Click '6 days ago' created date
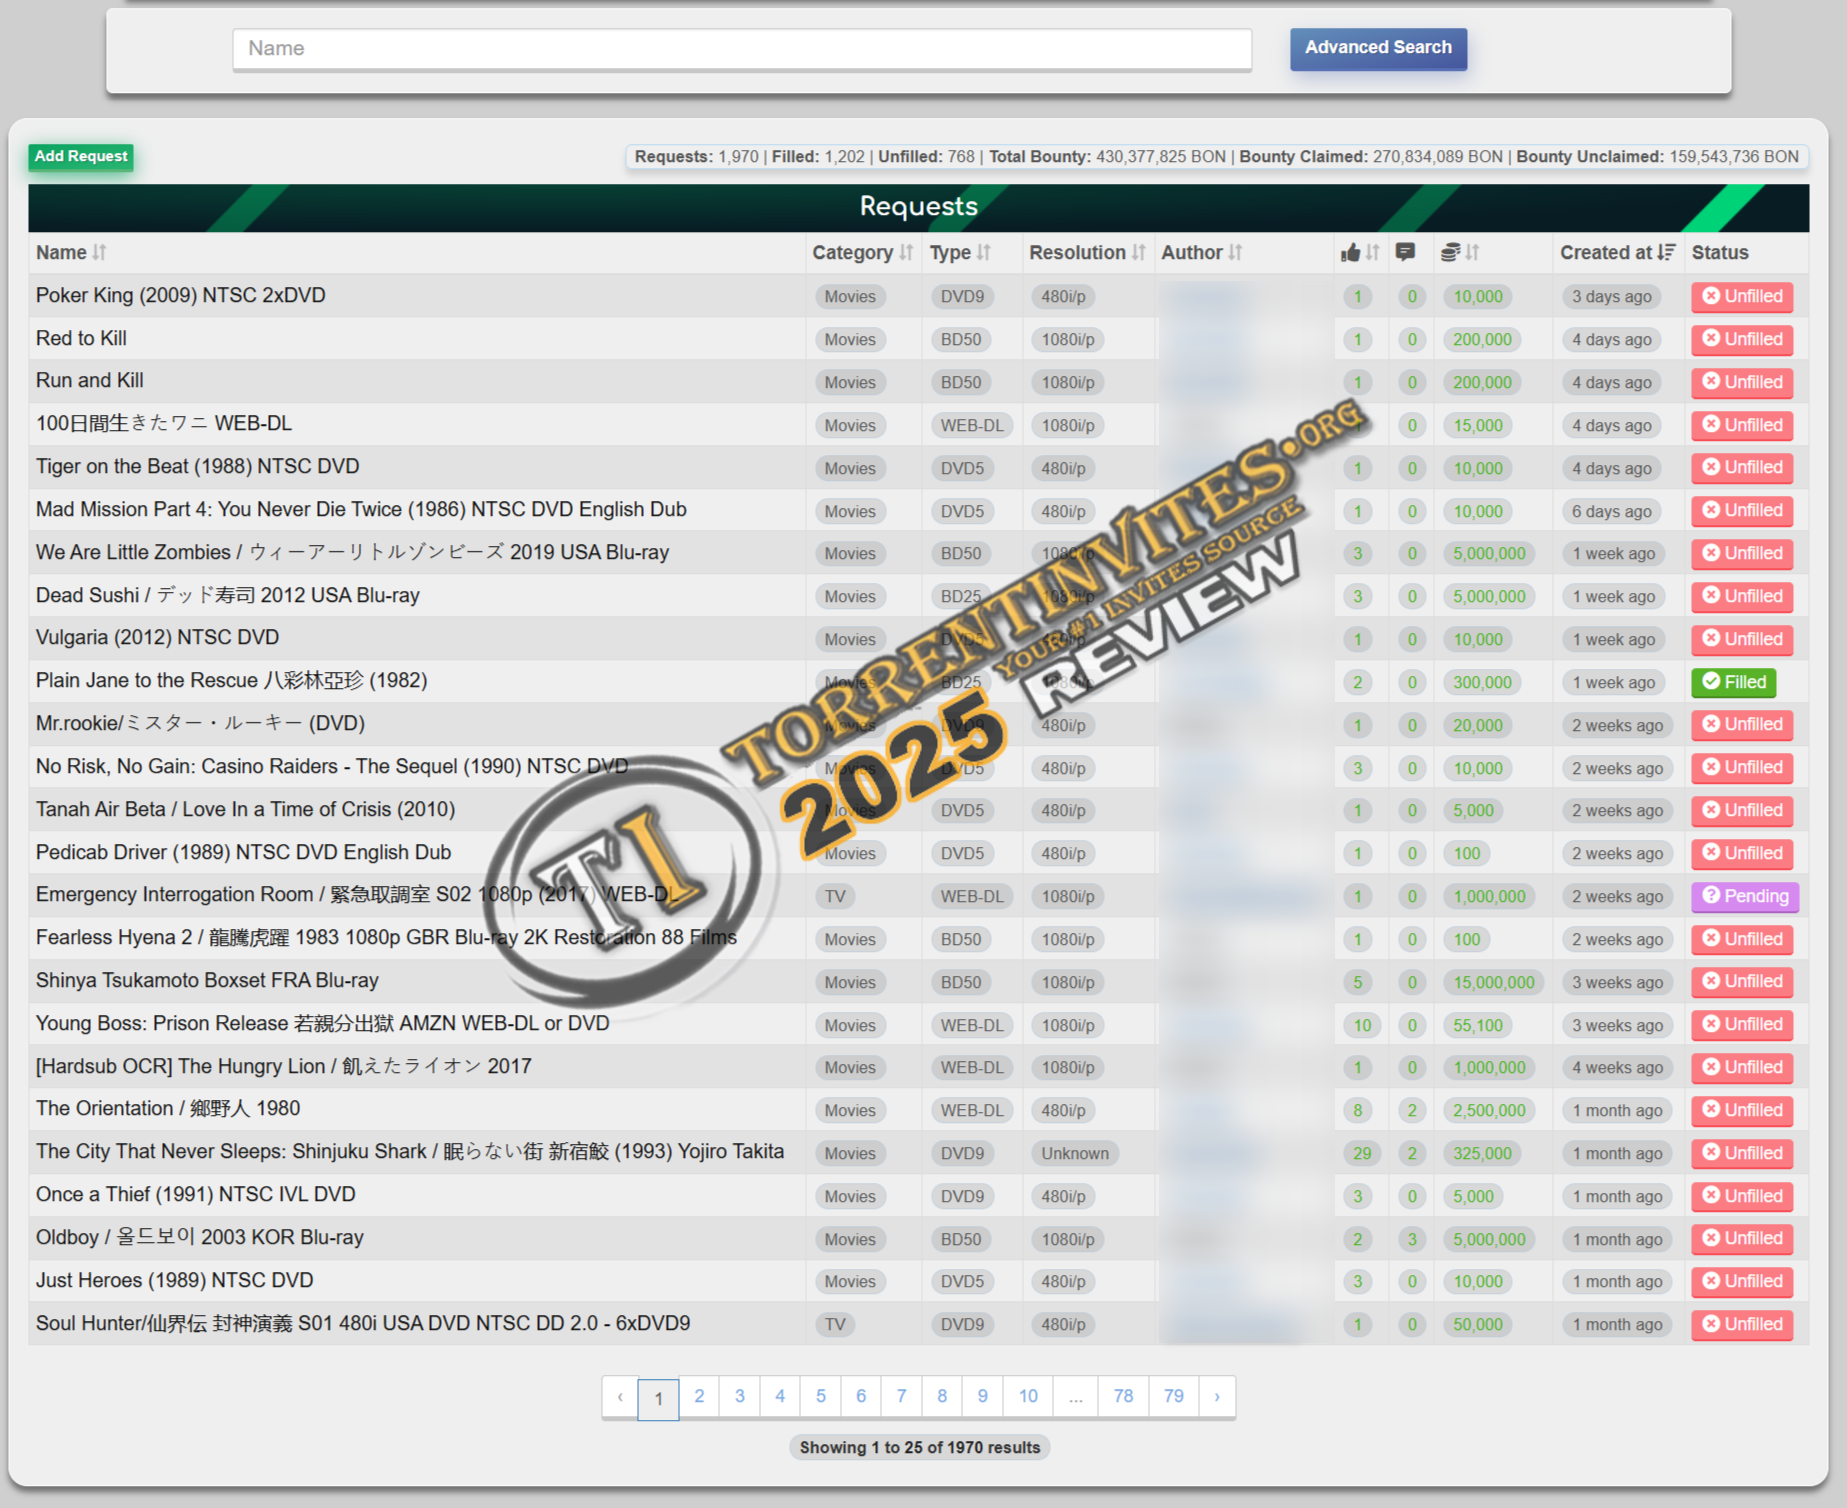The width and height of the screenshot is (1847, 1508). pyautogui.click(x=1611, y=511)
